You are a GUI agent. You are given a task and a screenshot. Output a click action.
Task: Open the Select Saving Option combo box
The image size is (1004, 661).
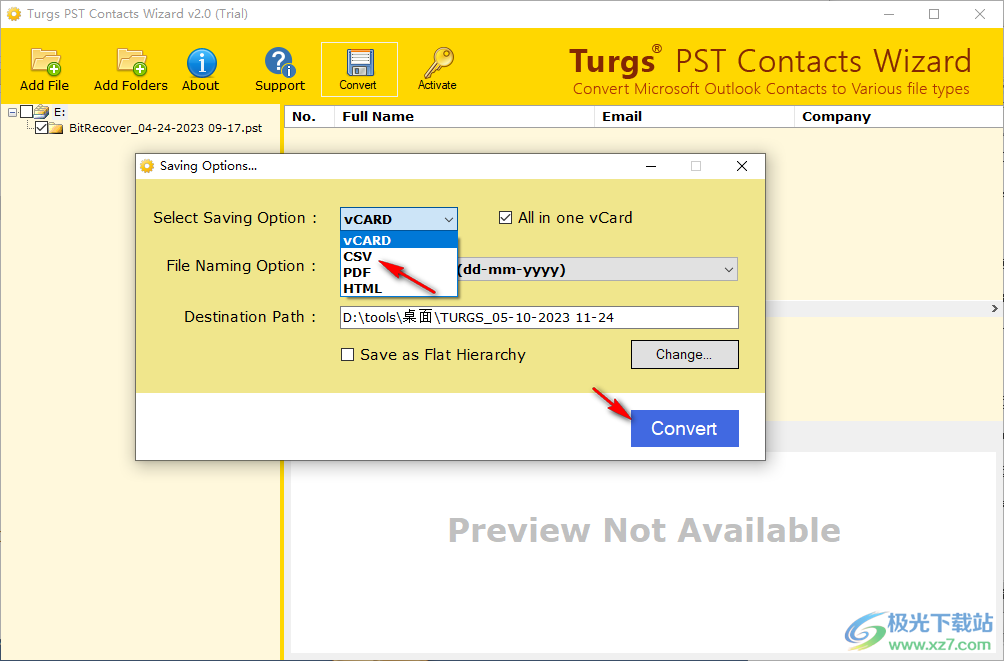coord(399,219)
